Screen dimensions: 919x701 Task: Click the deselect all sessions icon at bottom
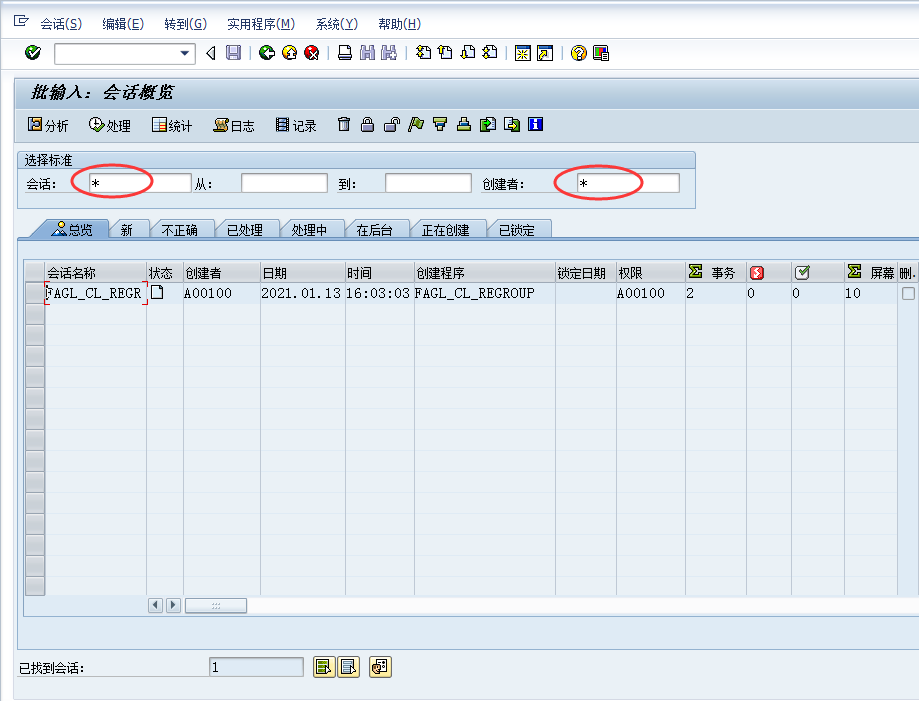pyautogui.click(x=349, y=666)
